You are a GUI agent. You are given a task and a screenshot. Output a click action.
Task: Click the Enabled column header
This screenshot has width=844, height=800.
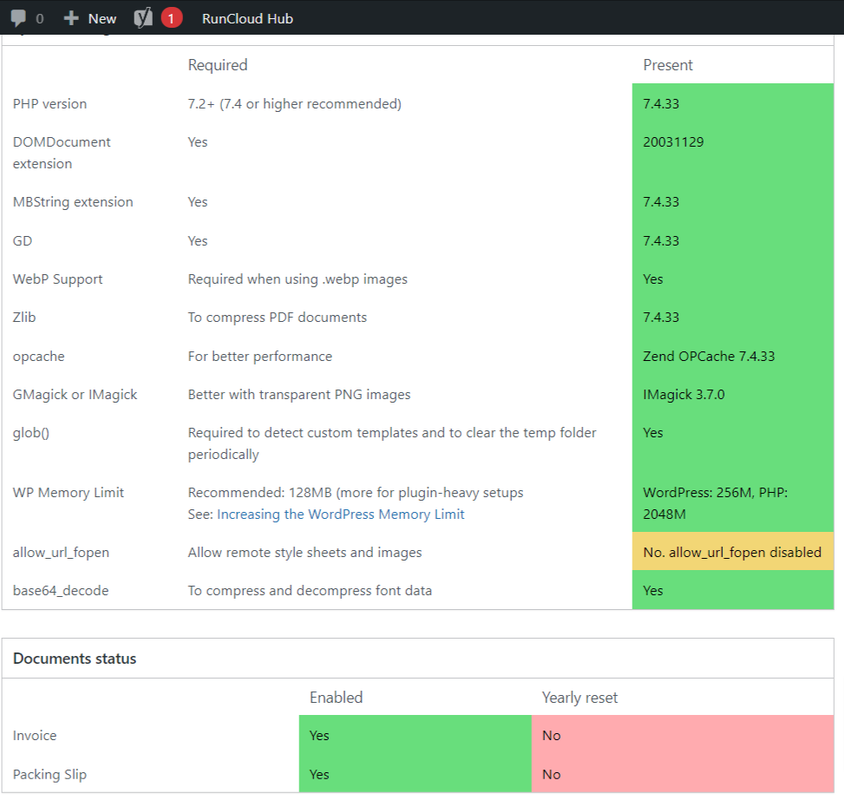coord(336,698)
